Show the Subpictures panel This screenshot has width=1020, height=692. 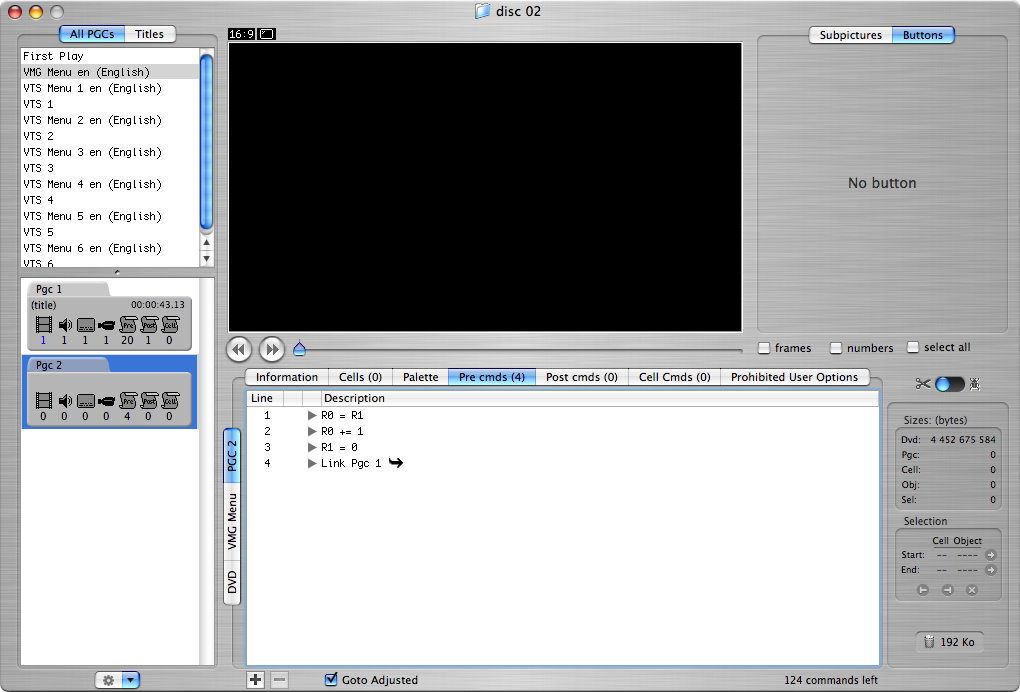coord(850,35)
